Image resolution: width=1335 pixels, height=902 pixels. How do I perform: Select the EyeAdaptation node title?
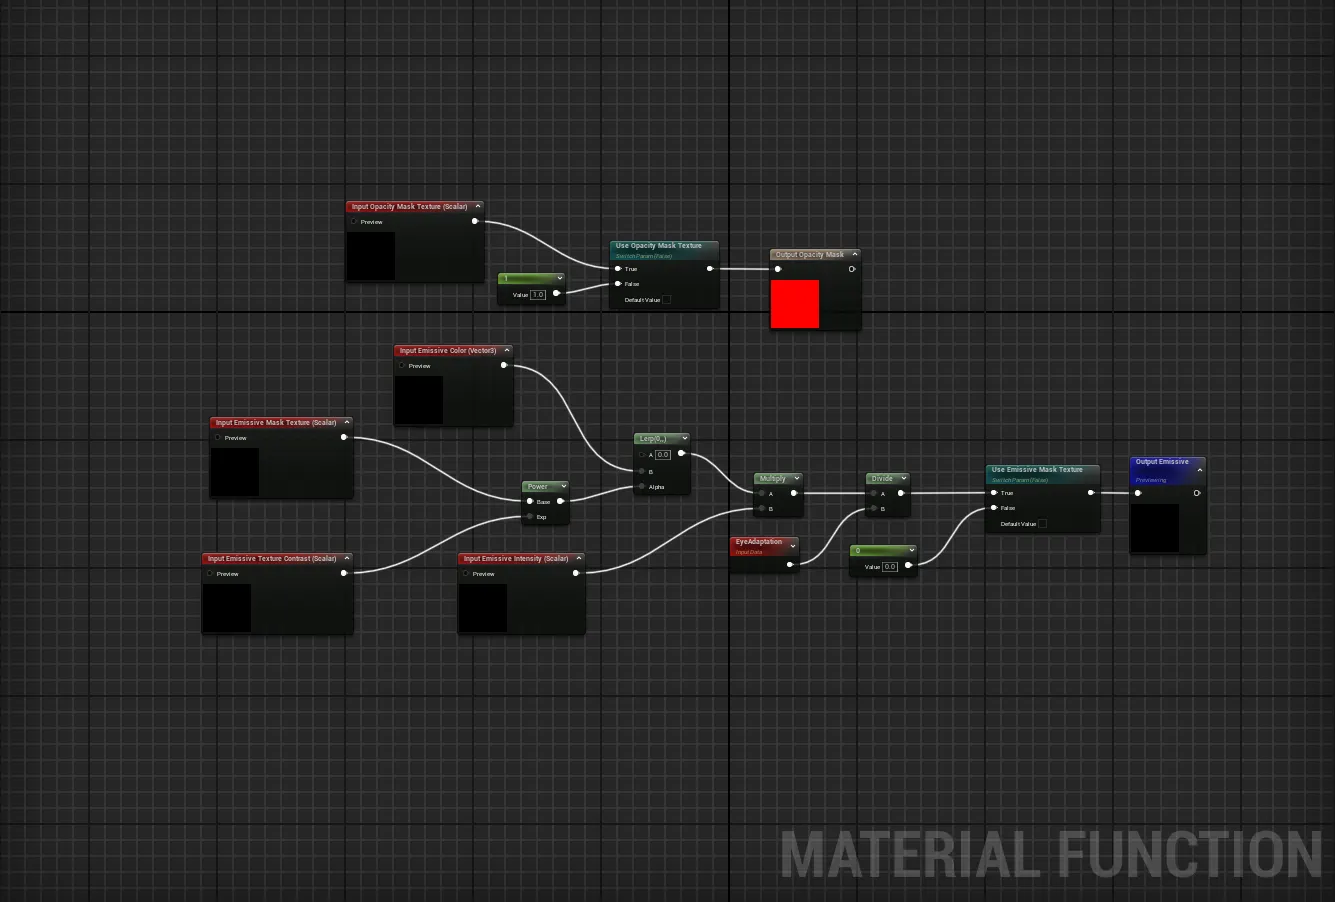(759, 542)
